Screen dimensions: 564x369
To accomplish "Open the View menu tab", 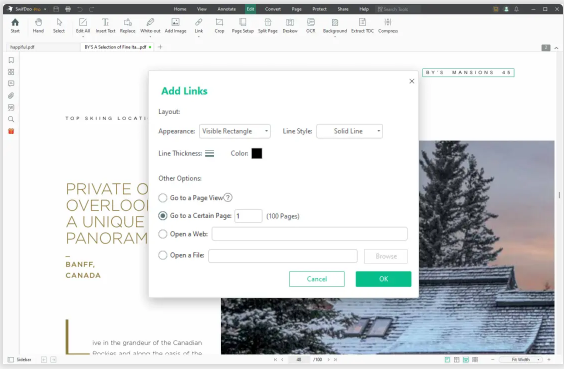I will (x=202, y=9).
